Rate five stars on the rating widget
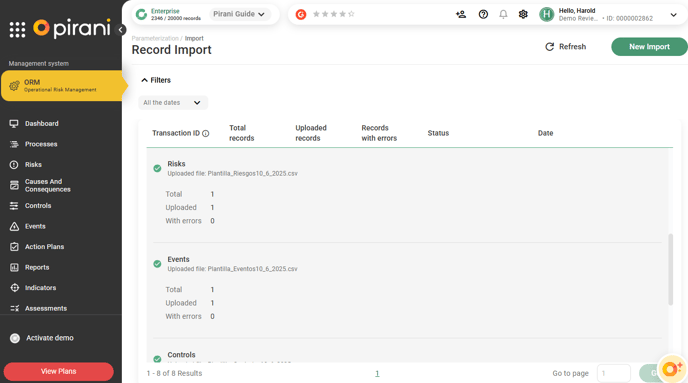688x383 pixels. (x=351, y=14)
